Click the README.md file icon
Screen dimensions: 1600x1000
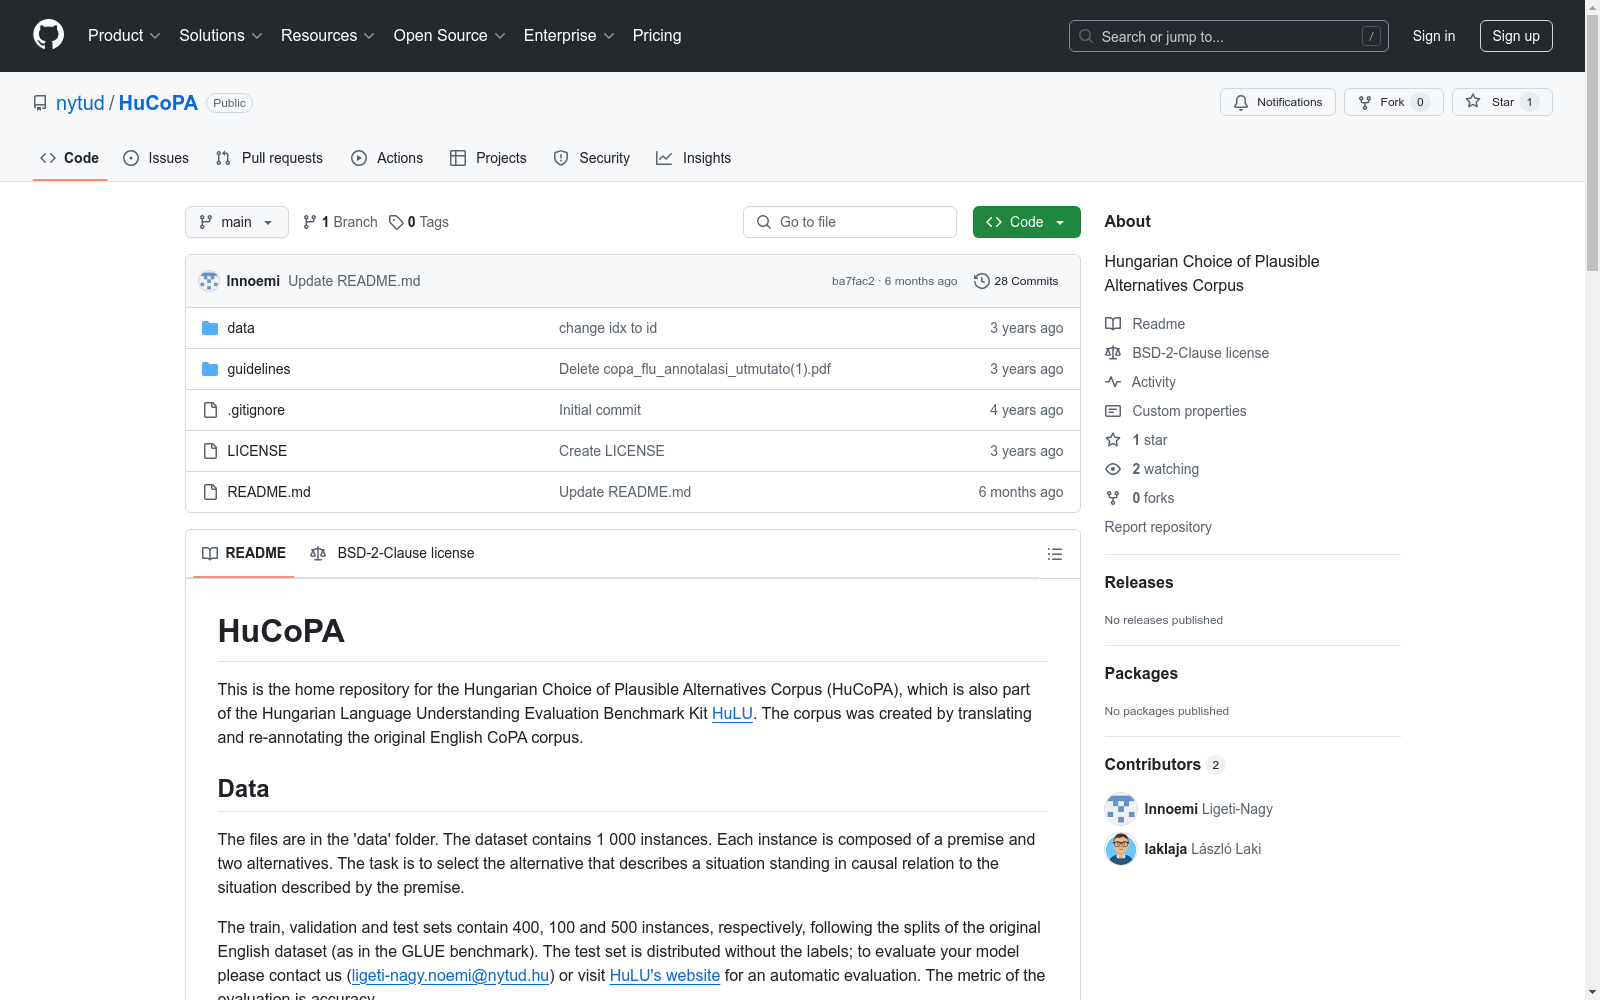point(210,492)
